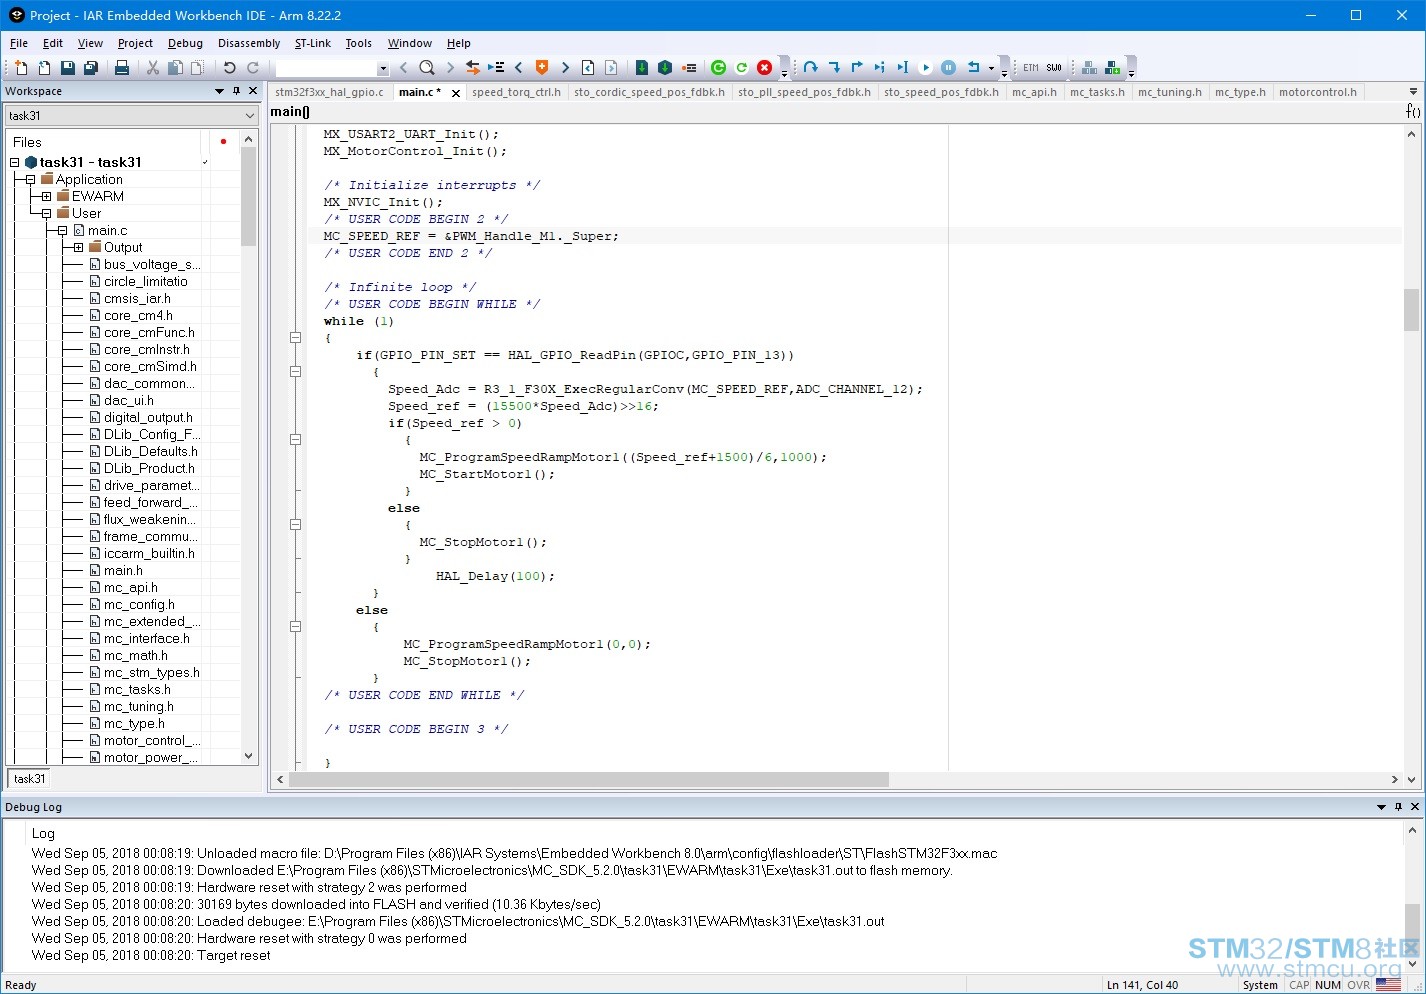
Task: Expand the EWARM folder in workspace tree
Action: (46, 196)
